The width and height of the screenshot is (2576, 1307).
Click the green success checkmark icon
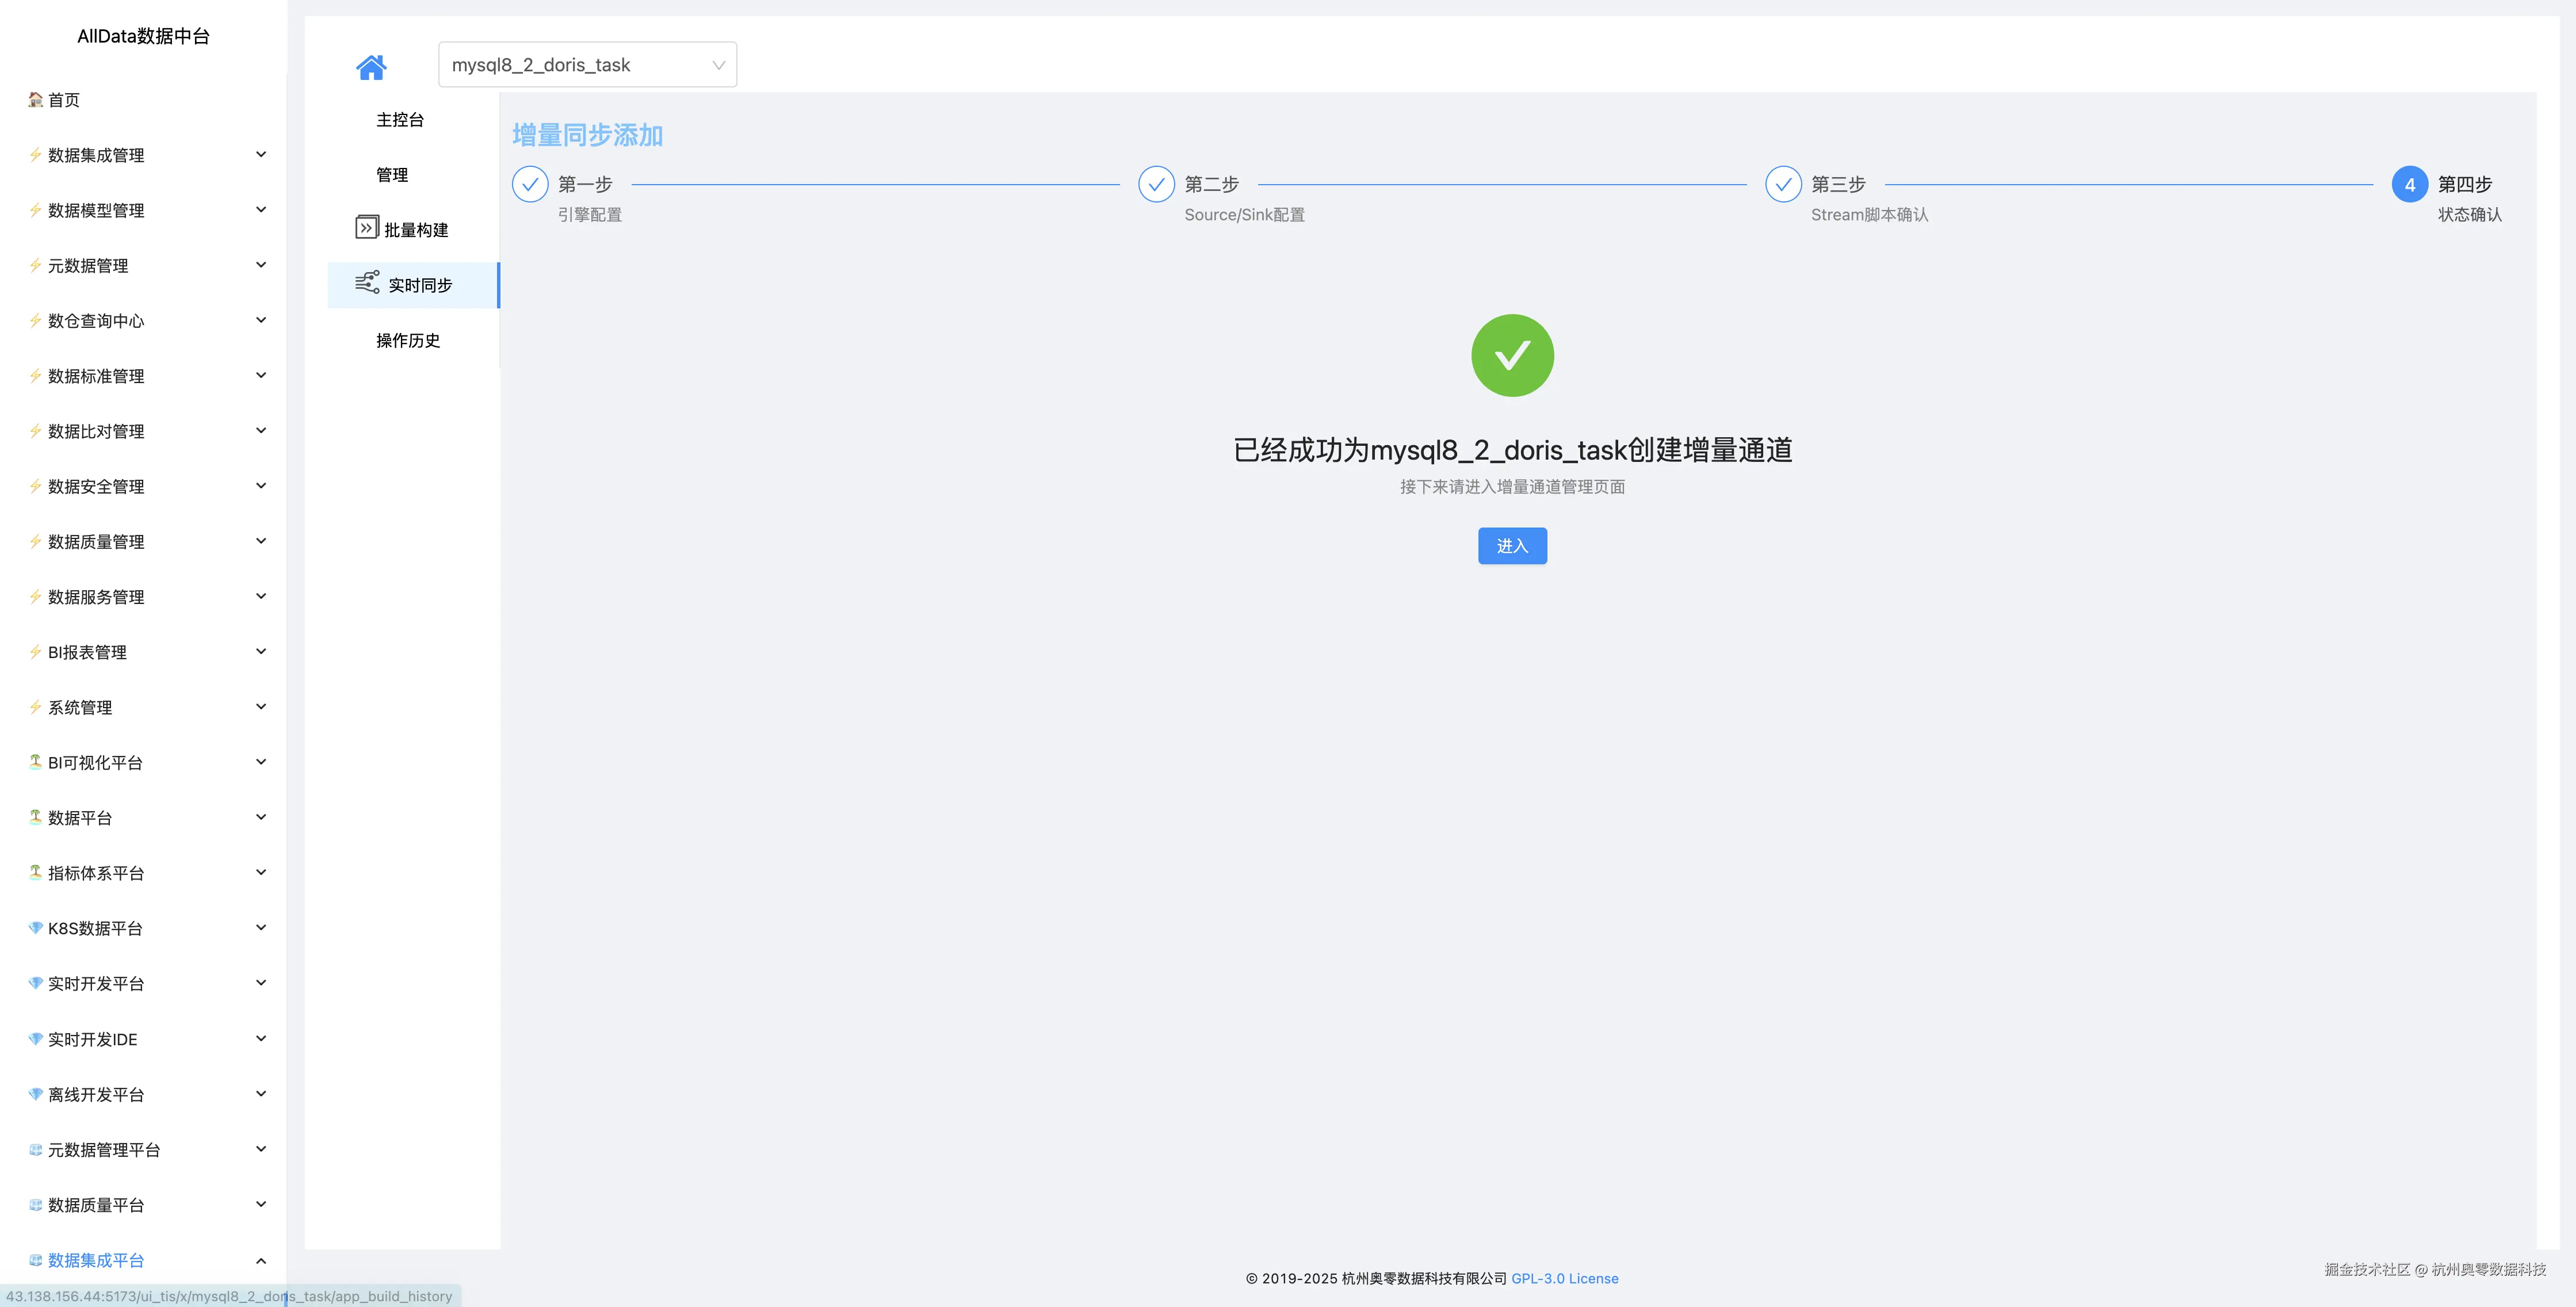pos(1512,355)
